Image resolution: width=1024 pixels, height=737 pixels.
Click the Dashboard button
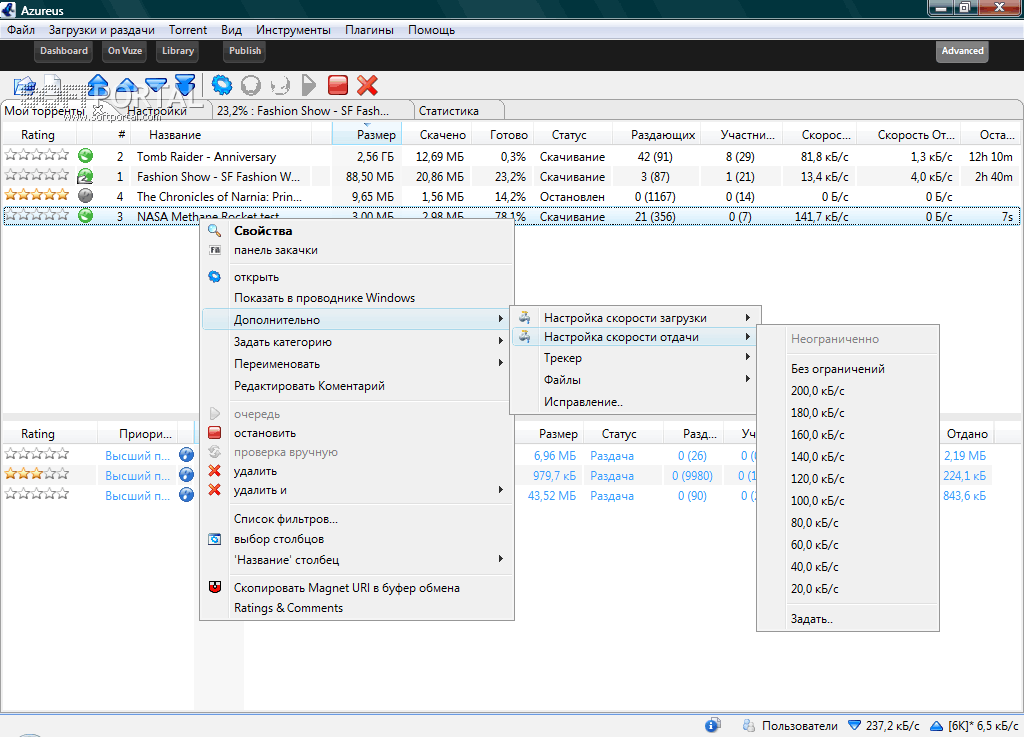tap(63, 51)
